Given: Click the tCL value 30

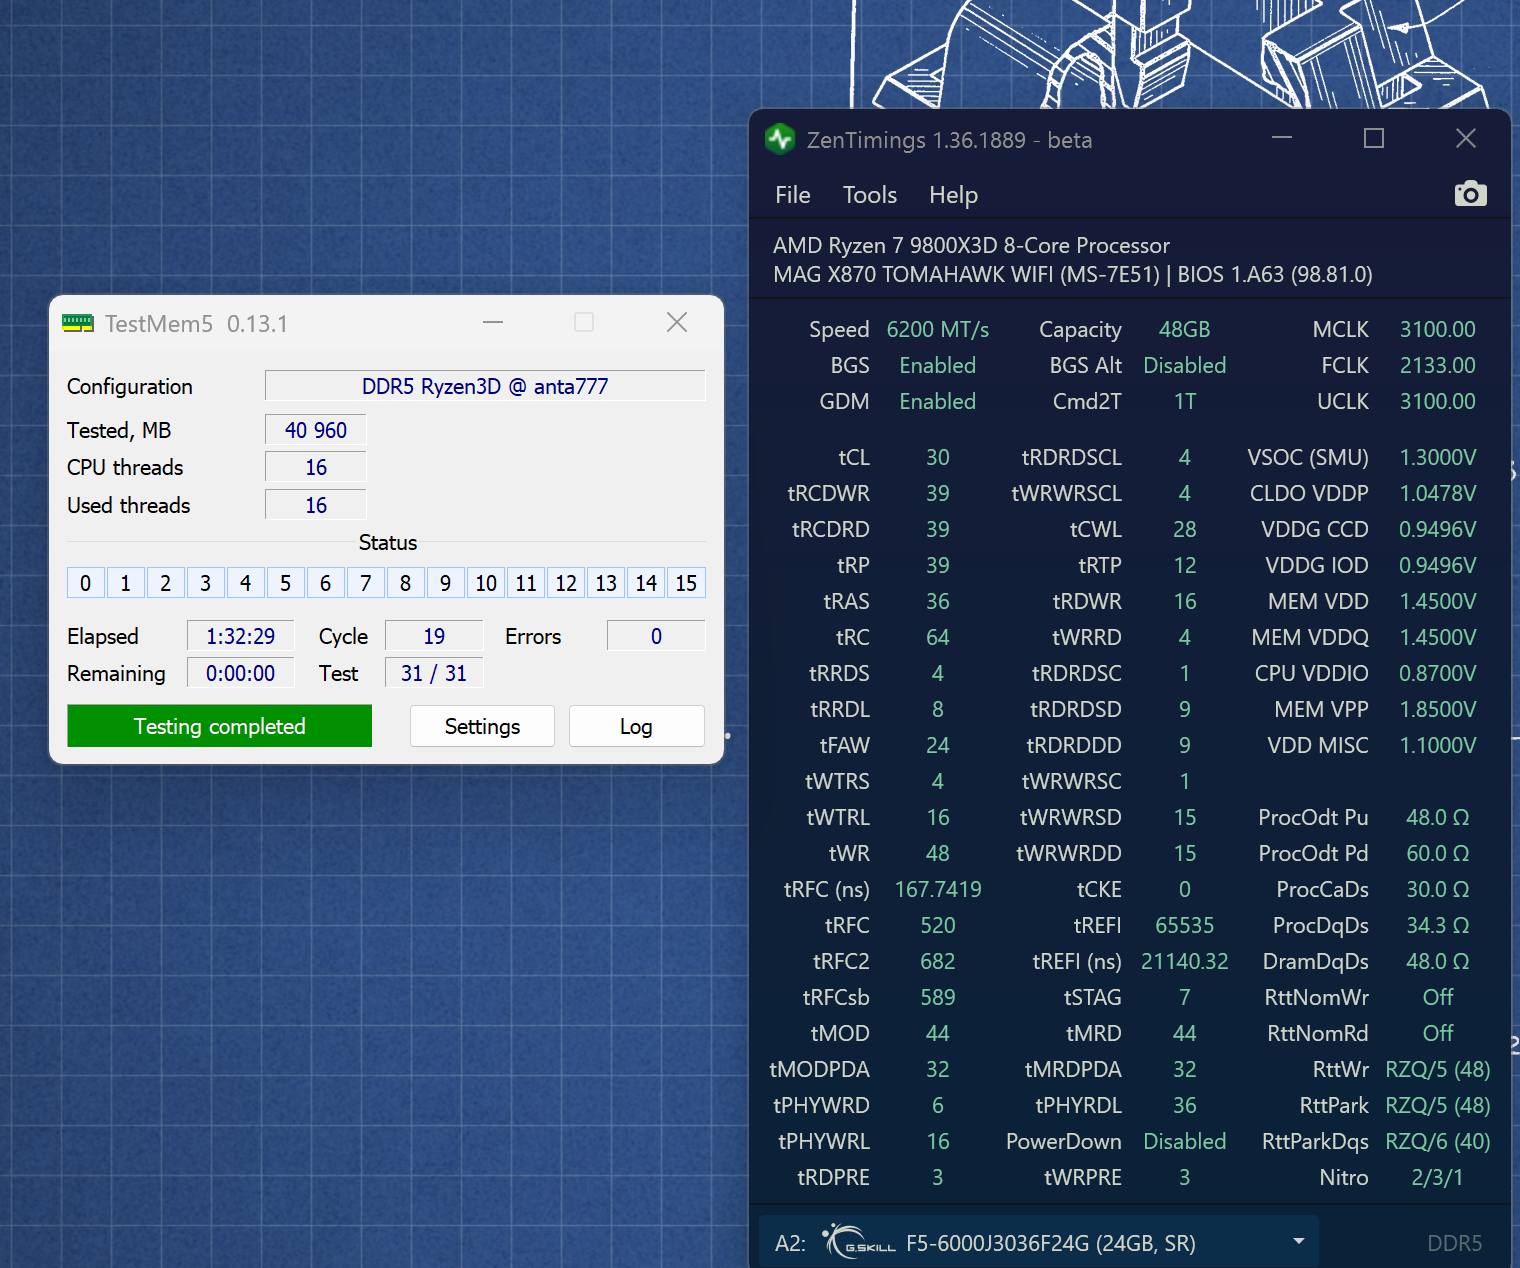Looking at the screenshot, I should [938, 457].
